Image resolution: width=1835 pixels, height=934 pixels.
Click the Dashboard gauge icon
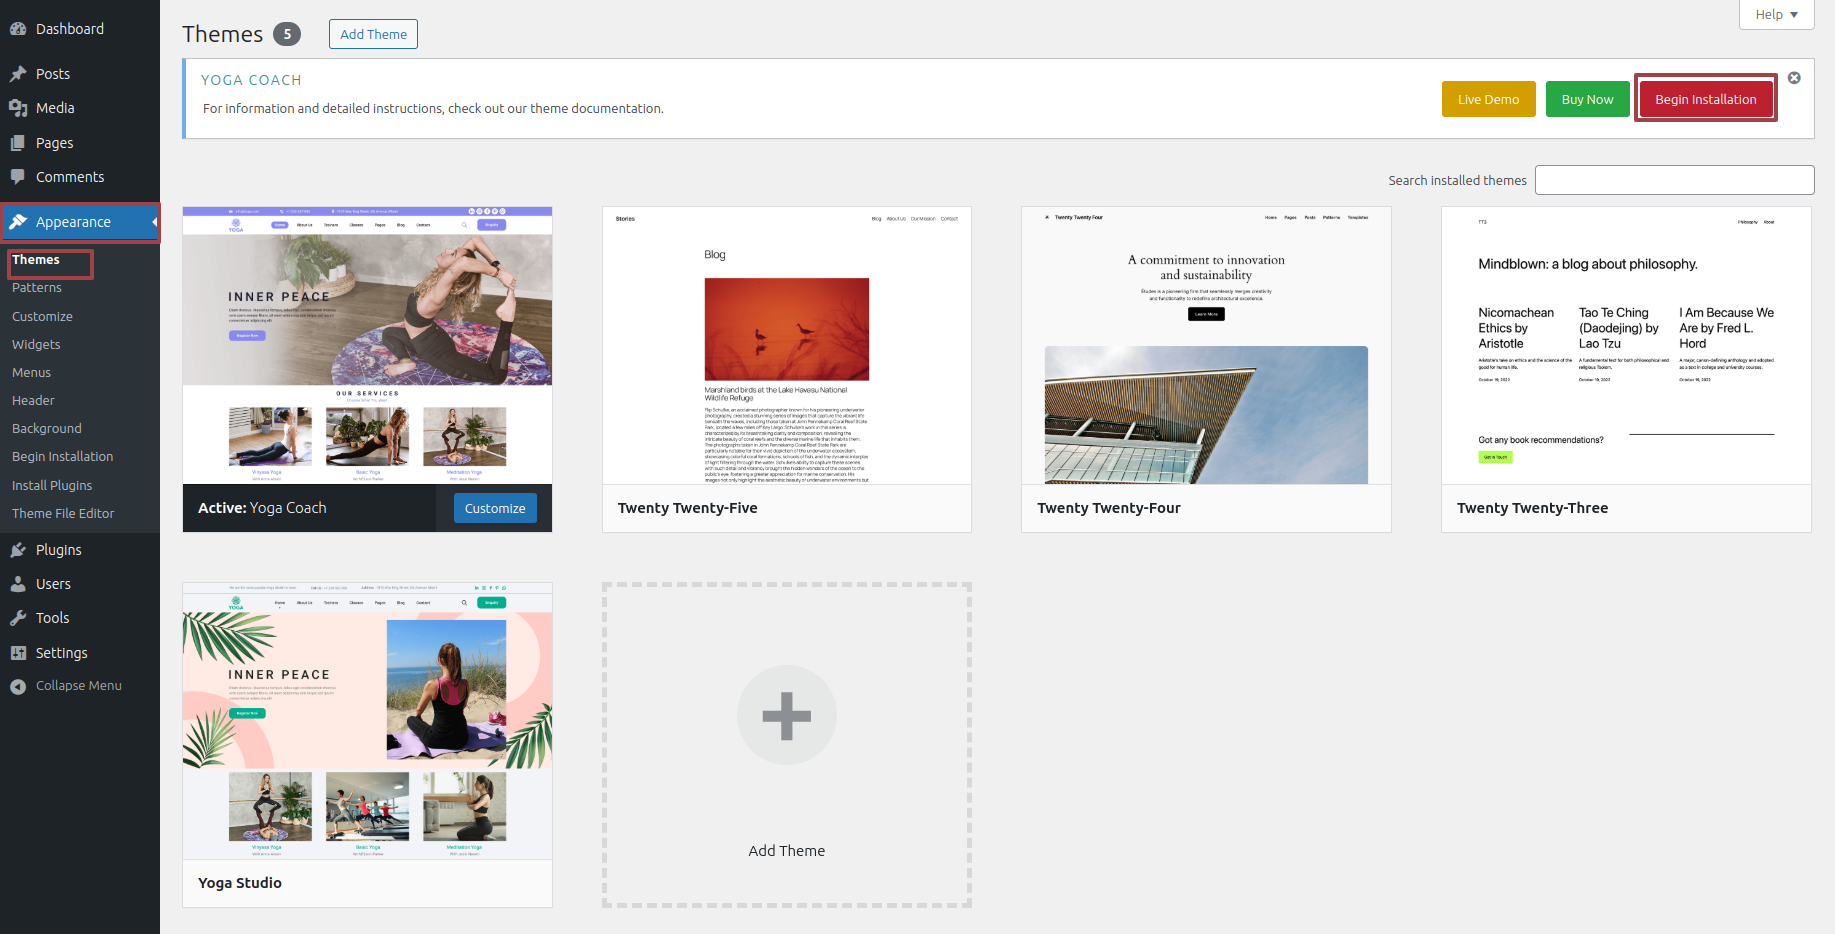pos(18,29)
